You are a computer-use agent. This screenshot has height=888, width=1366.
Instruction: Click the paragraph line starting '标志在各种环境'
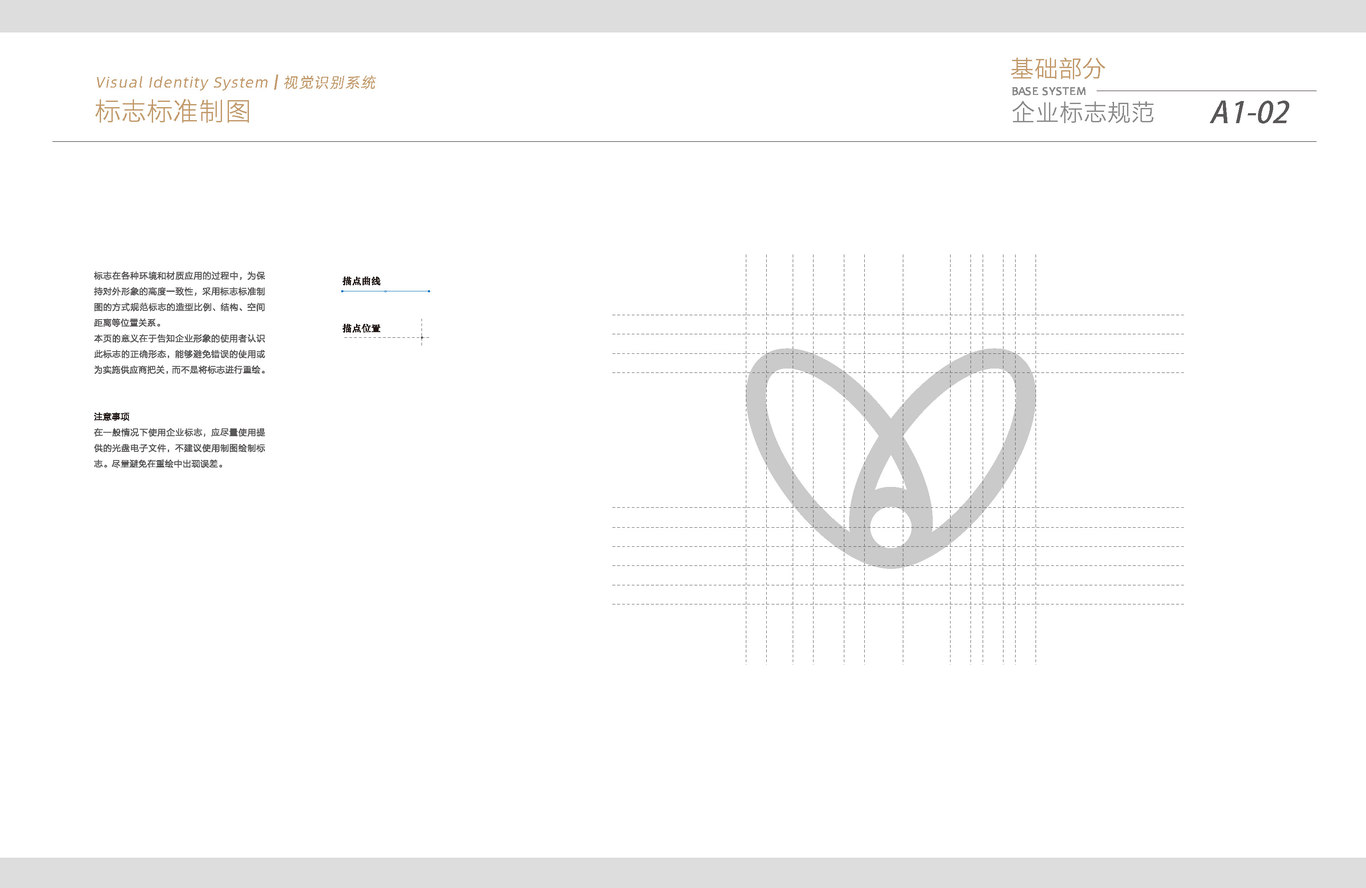(x=180, y=275)
